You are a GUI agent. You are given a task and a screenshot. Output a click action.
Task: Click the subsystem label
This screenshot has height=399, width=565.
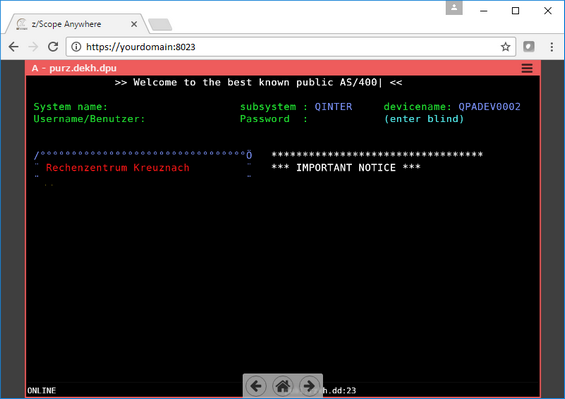pos(268,107)
